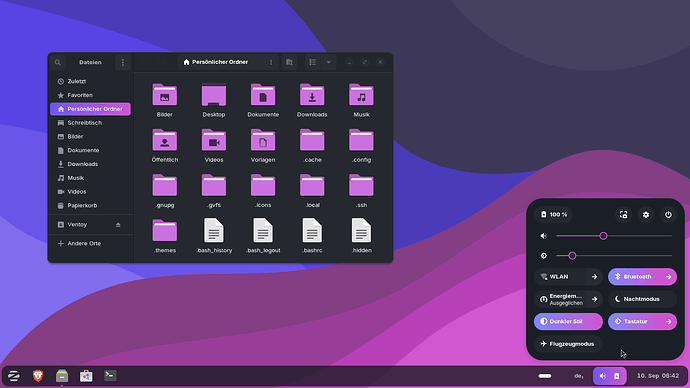690x388 pixels.
Task: Take a screenshot from quick settings
Action: (x=624, y=215)
